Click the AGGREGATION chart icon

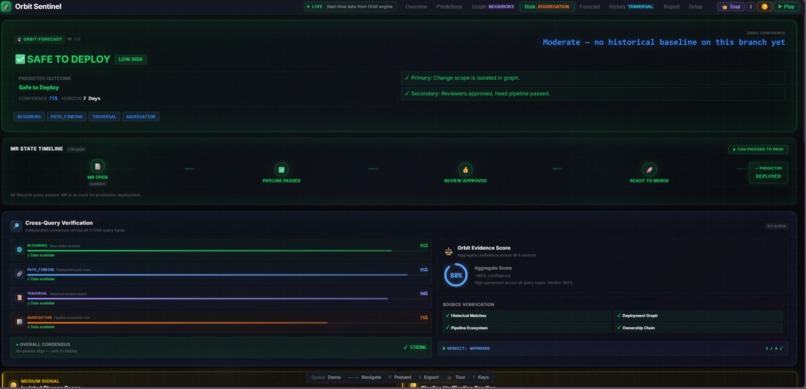[x=20, y=322]
